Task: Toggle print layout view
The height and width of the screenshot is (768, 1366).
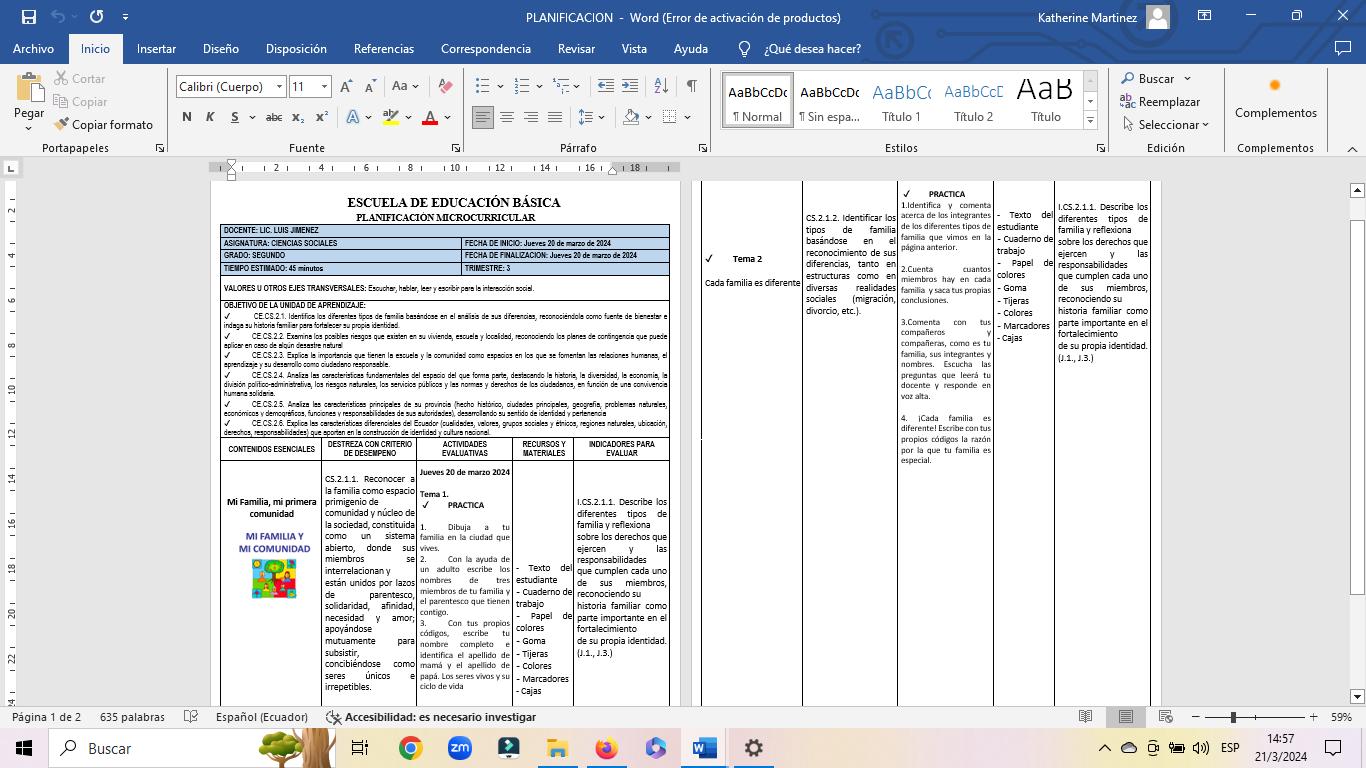Action: [x=1125, y=717]
